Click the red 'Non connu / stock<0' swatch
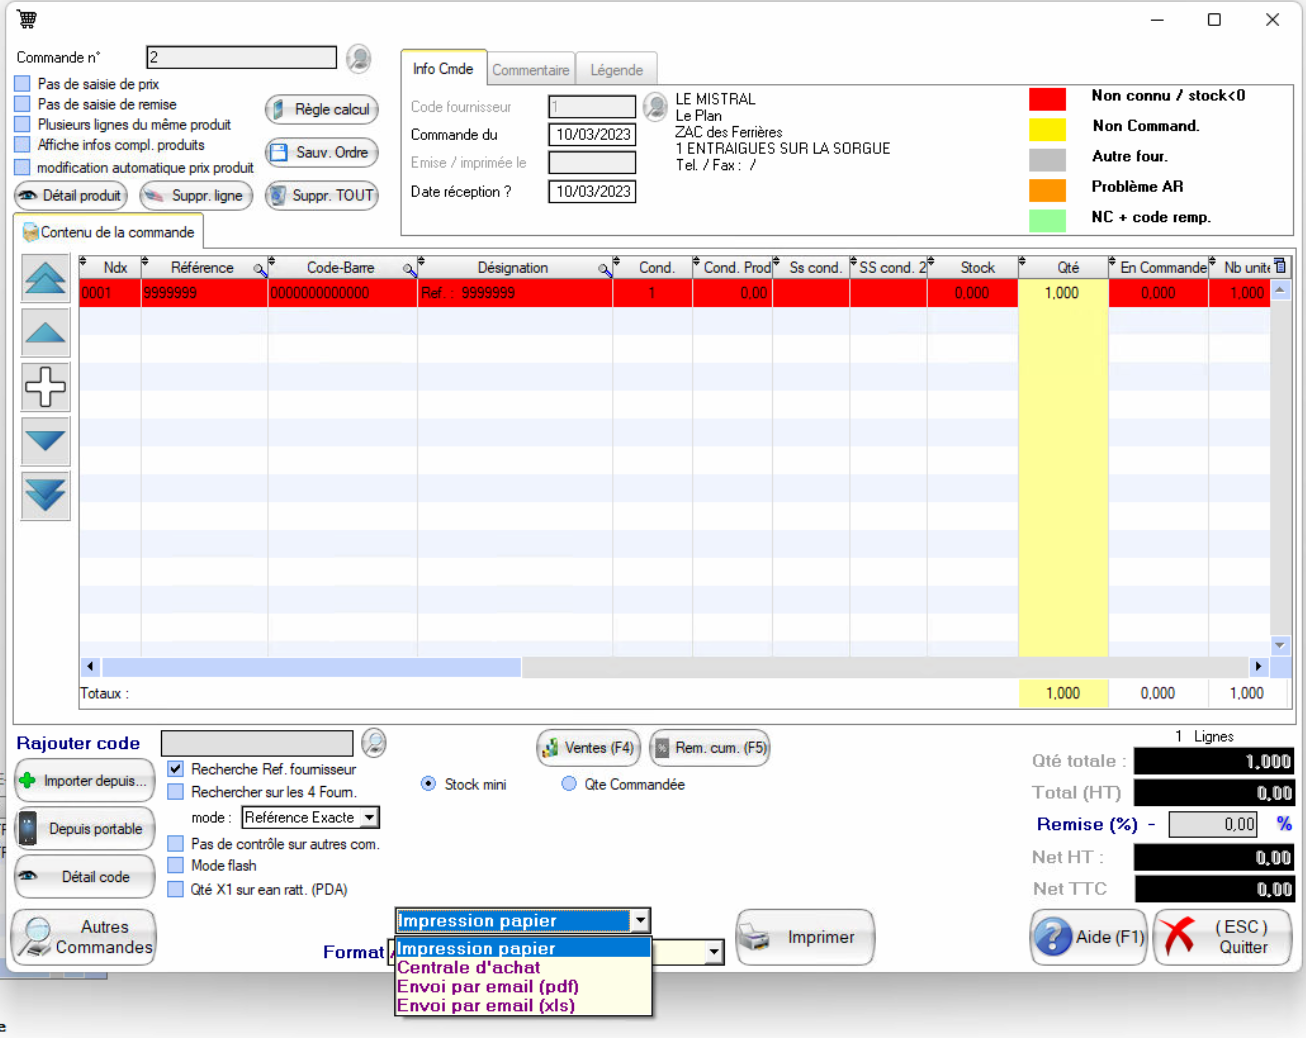The image size is (1306, 1038). point(1047,98)
